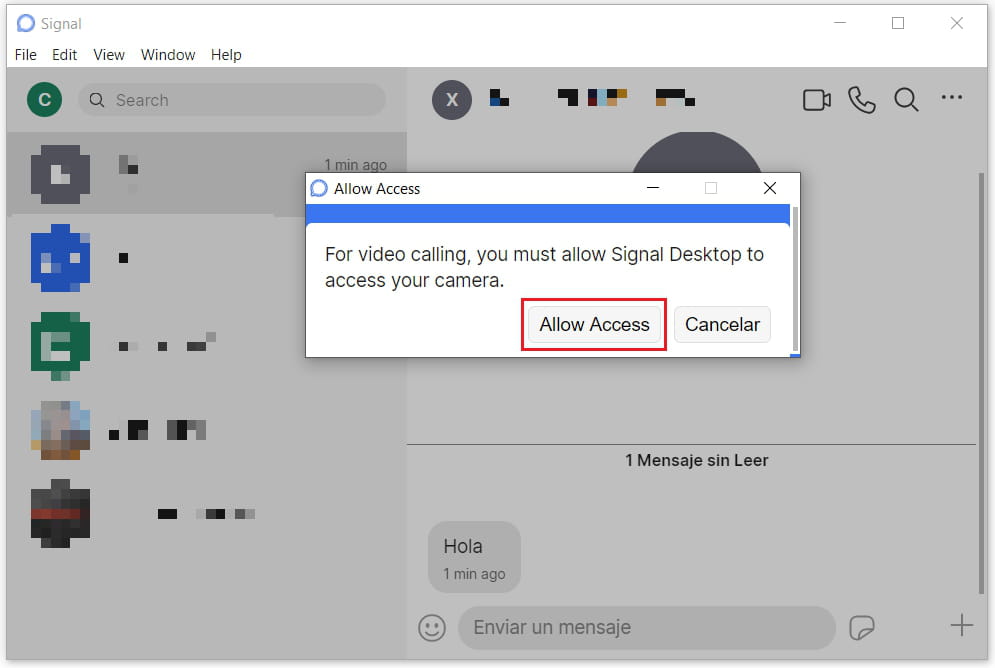
Task: Click the X contact avatar in header
Action: 452,100
